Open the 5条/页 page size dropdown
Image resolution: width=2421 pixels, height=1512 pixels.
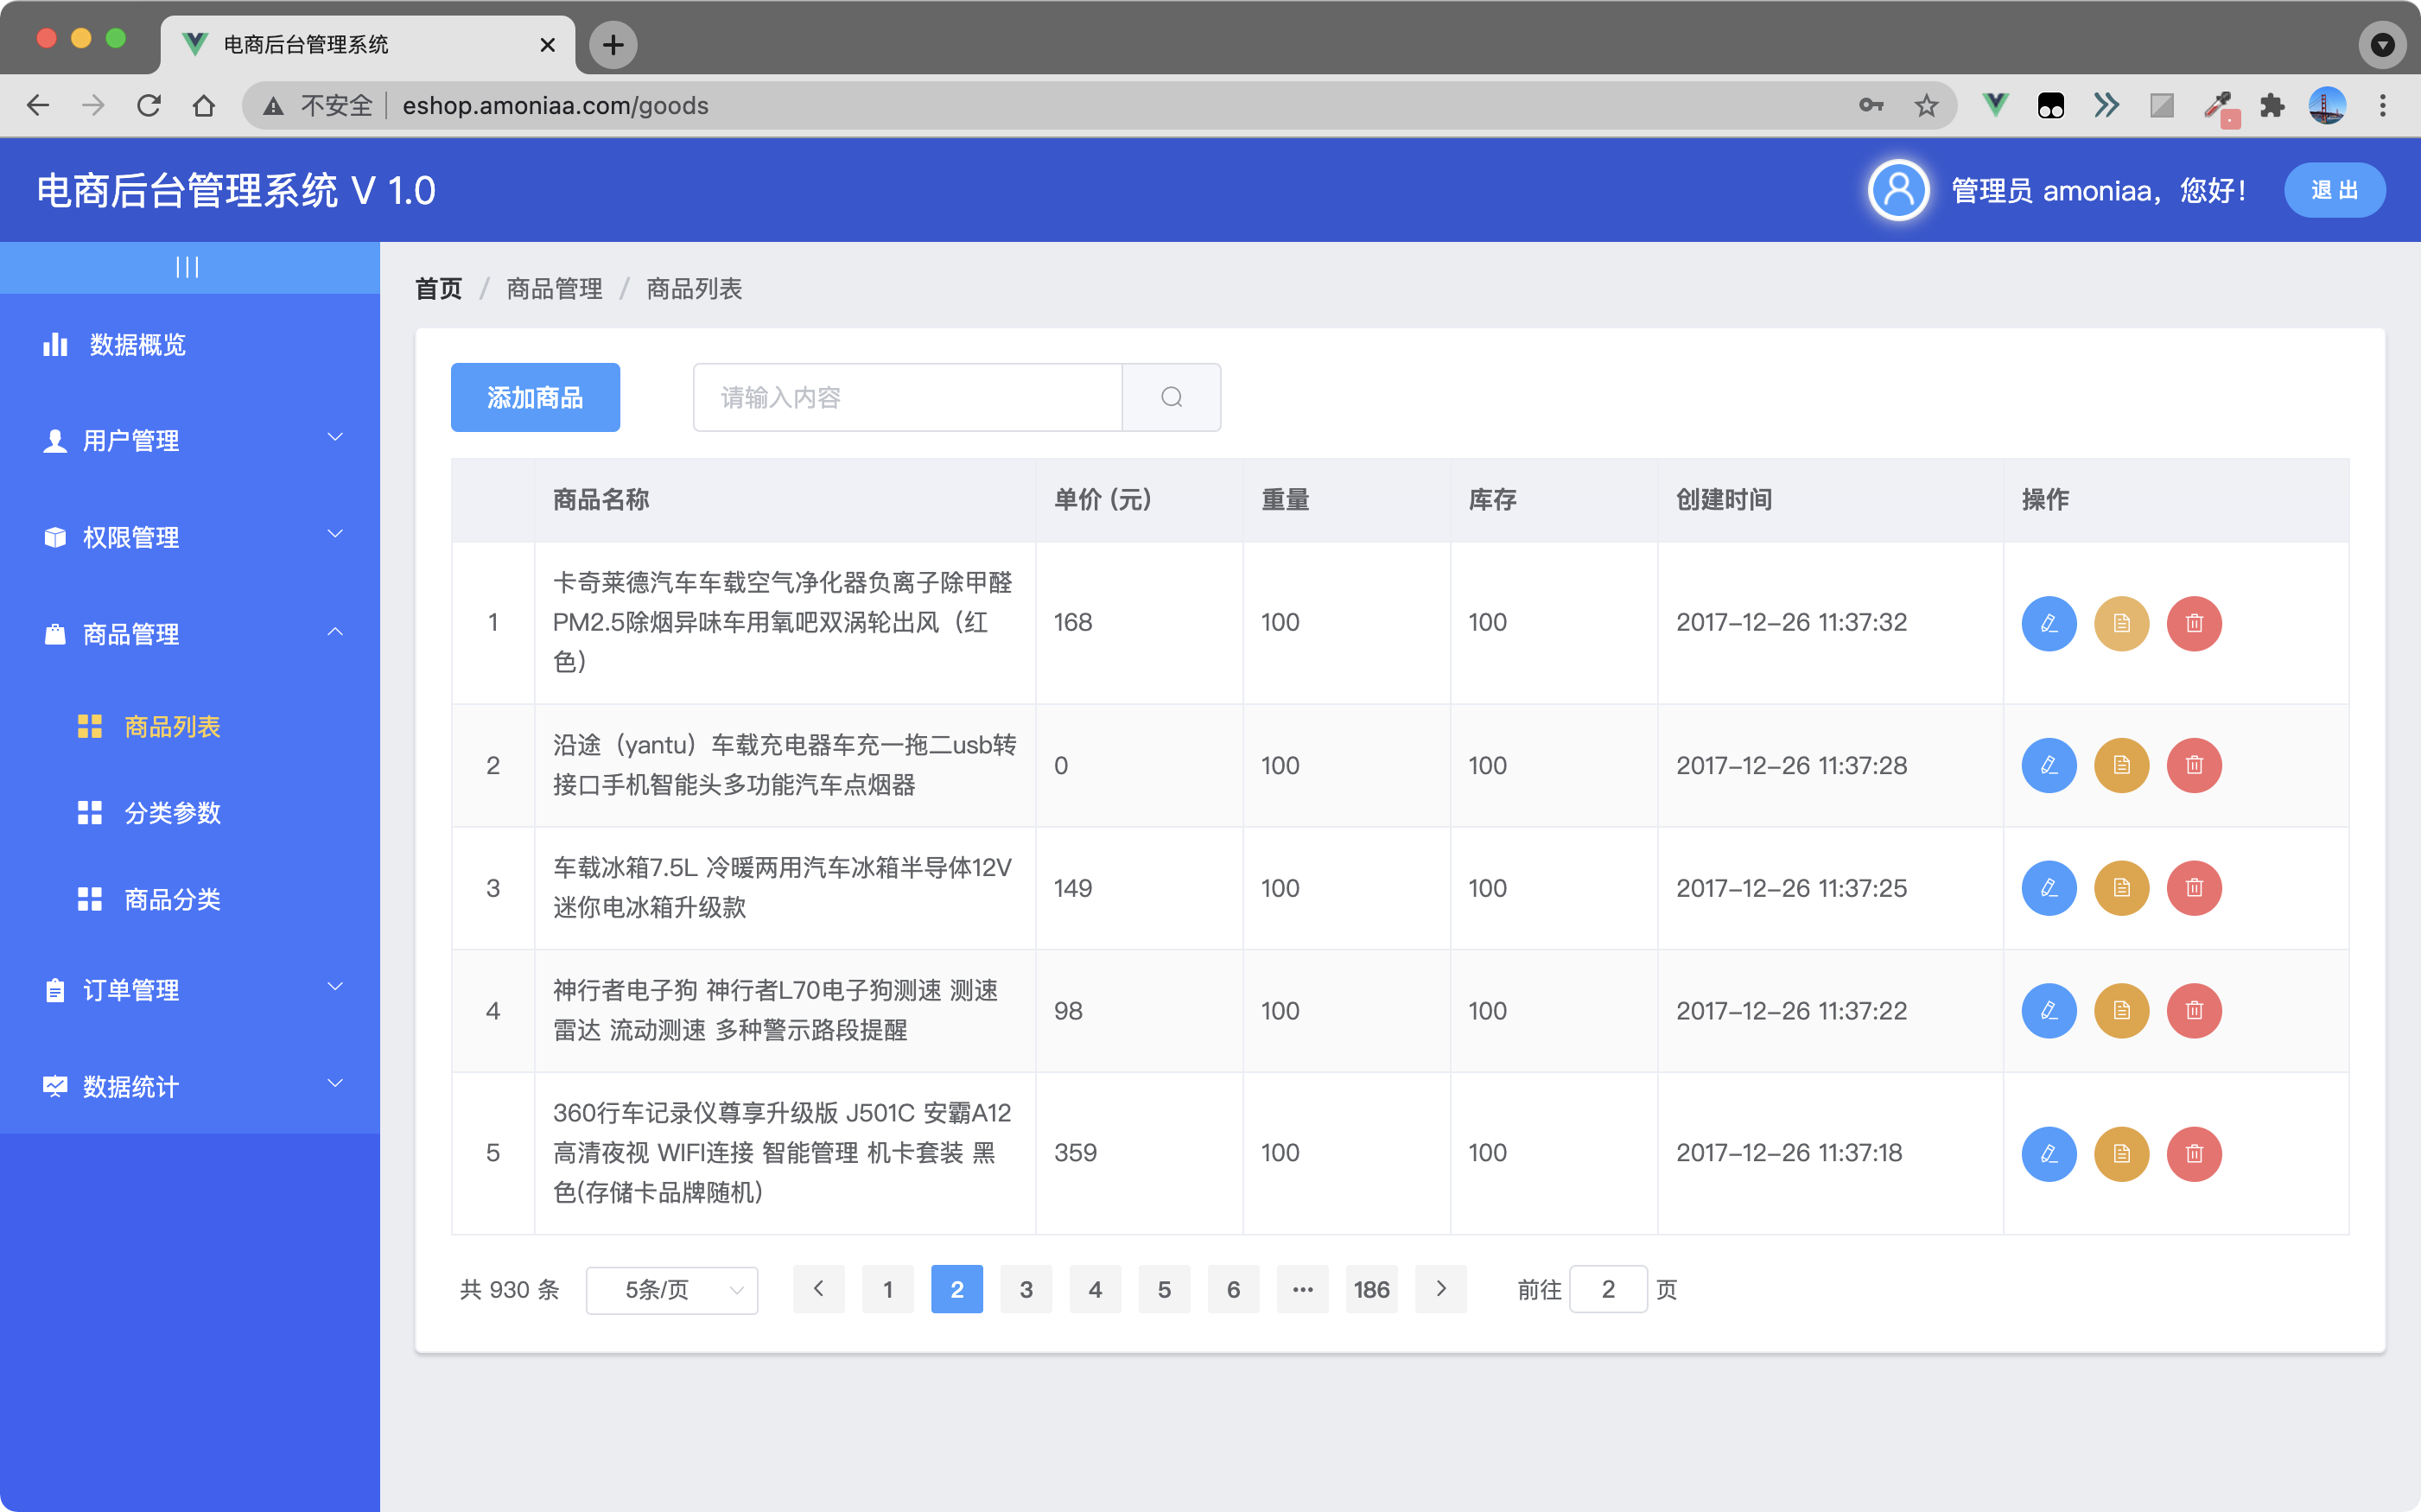pos(671,1290)
